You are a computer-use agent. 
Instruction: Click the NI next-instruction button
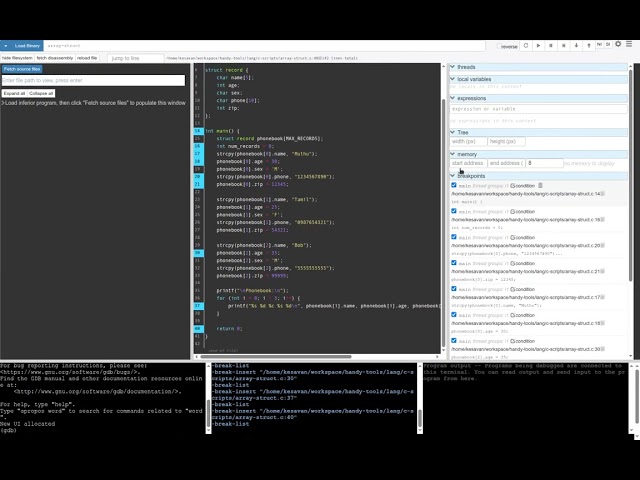(599, 44)
